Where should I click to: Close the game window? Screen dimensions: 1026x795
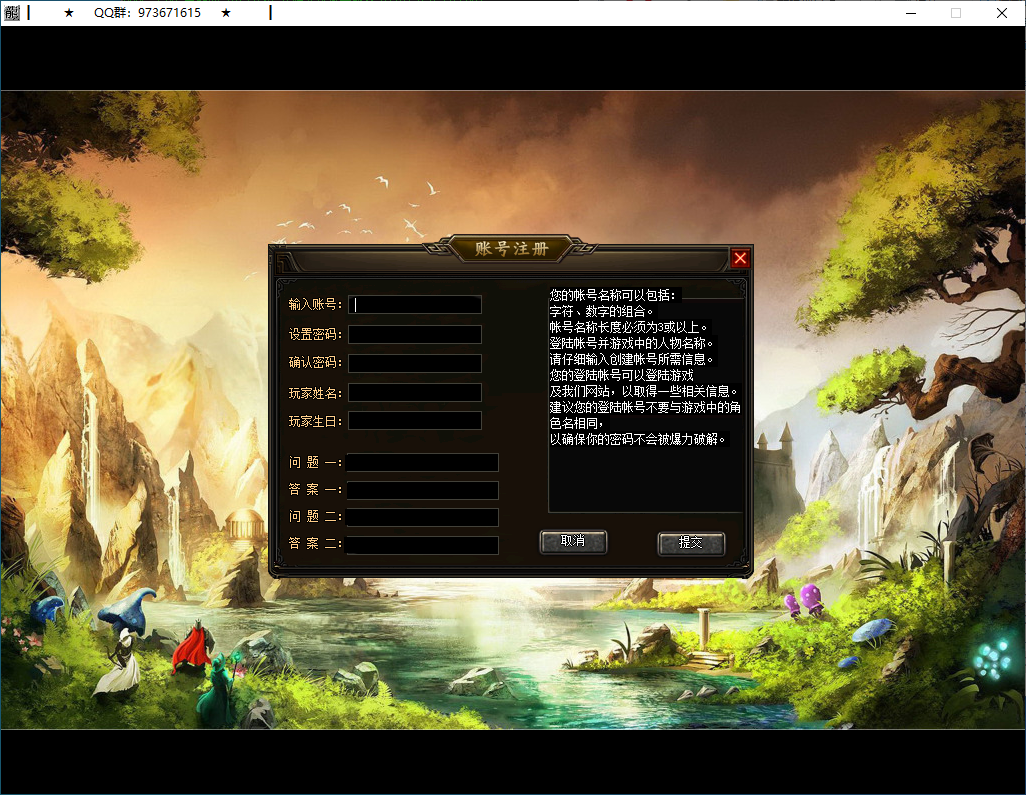(1002, 13)
